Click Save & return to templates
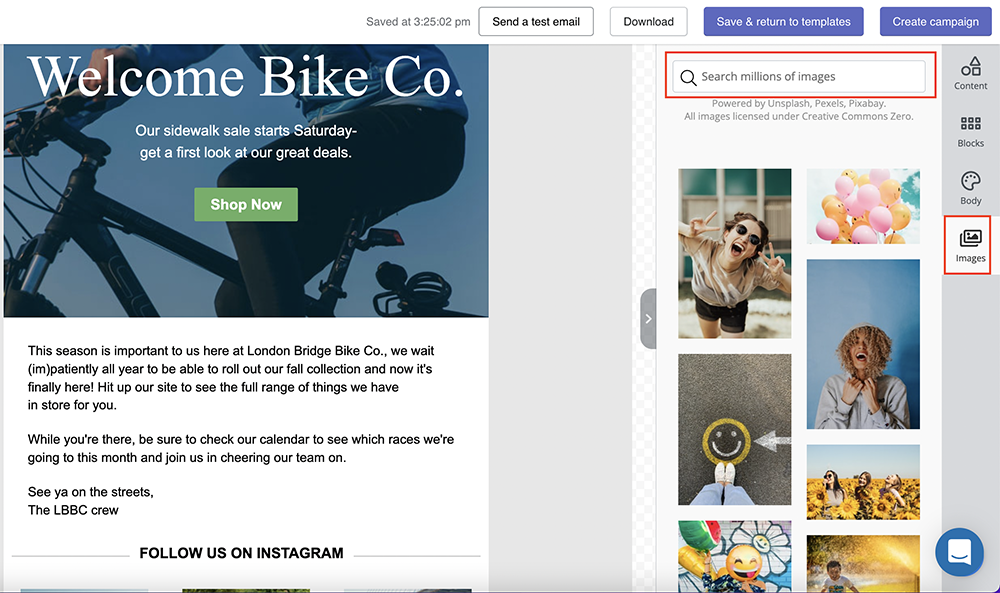Image resolution: width=1000 pixels, height=593 pixels. point(783,22)
